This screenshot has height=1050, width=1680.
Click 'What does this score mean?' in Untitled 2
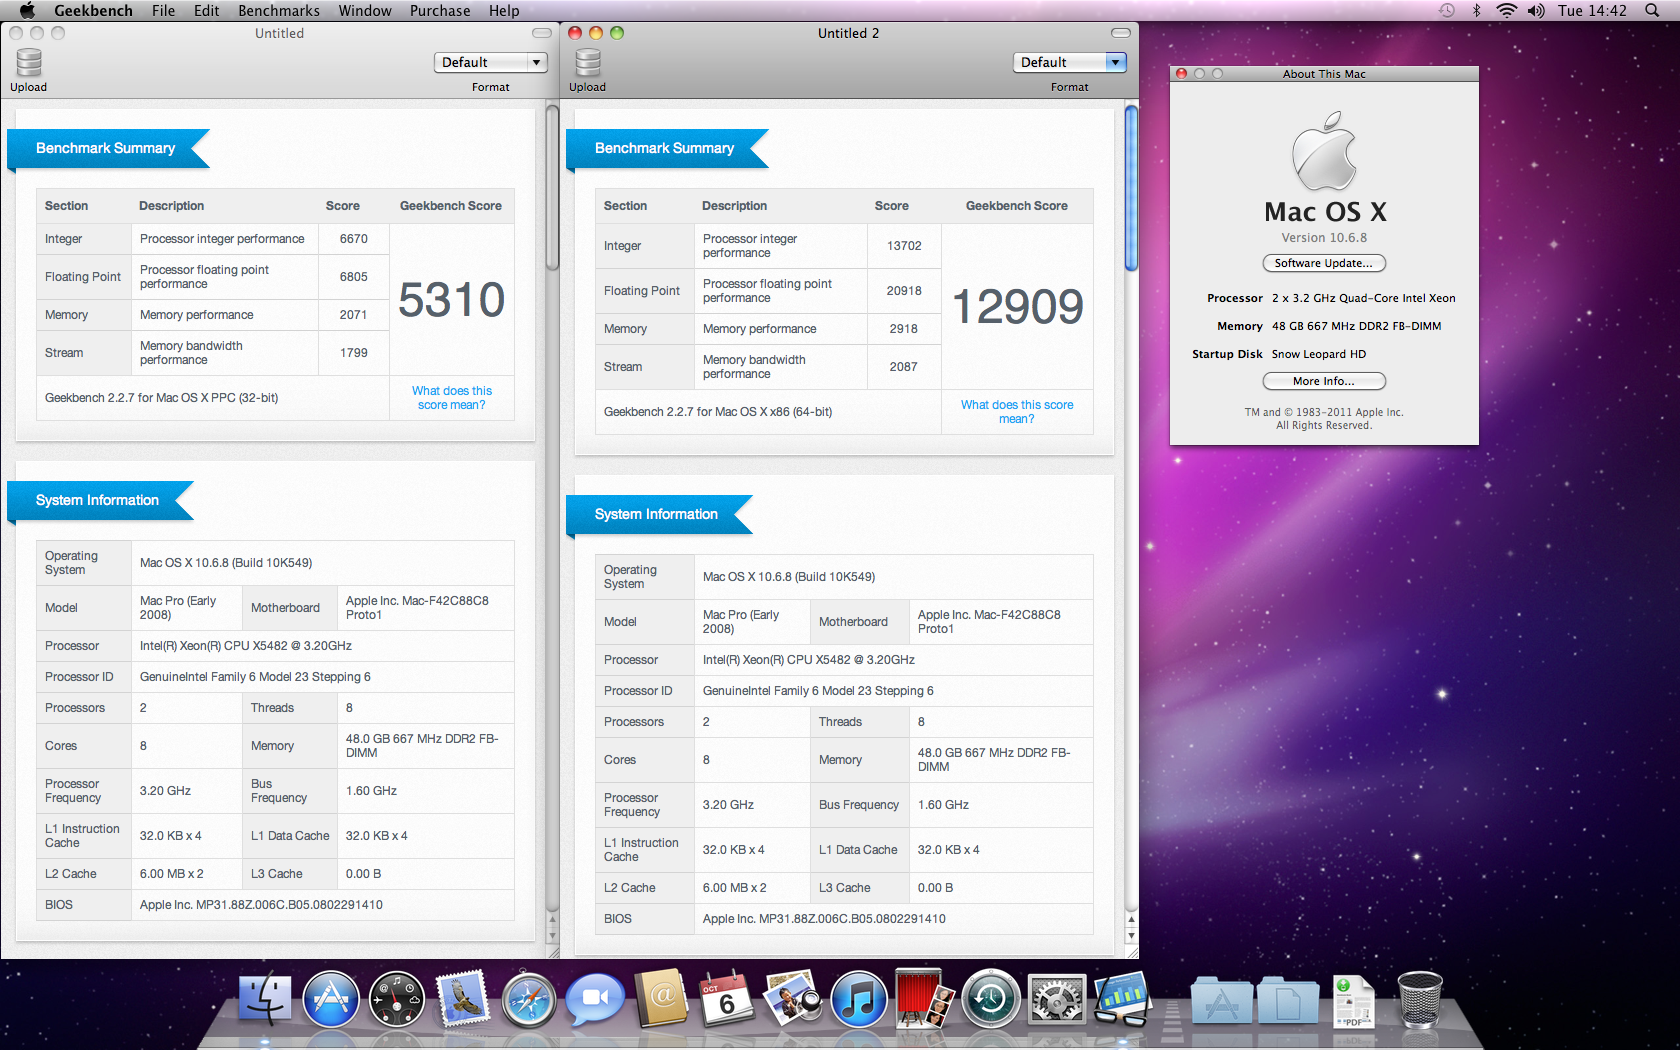(x=1017, y=412)
